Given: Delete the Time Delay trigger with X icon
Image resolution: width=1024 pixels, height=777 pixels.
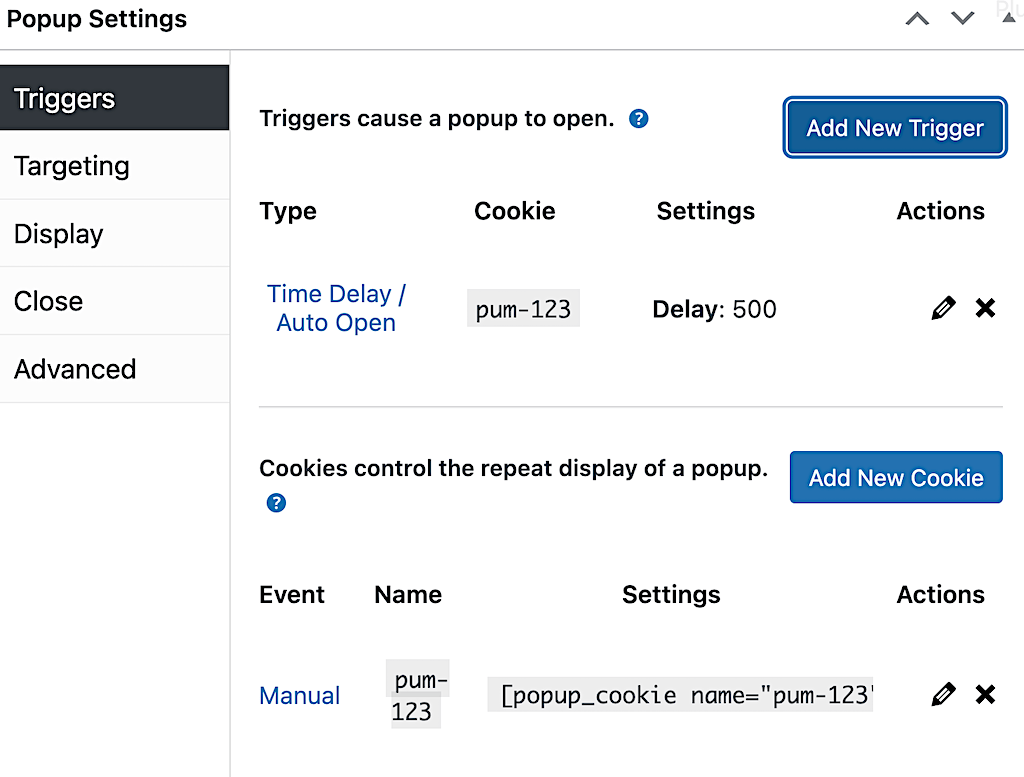Looking at the screenshot, I should tap(985, 308).
